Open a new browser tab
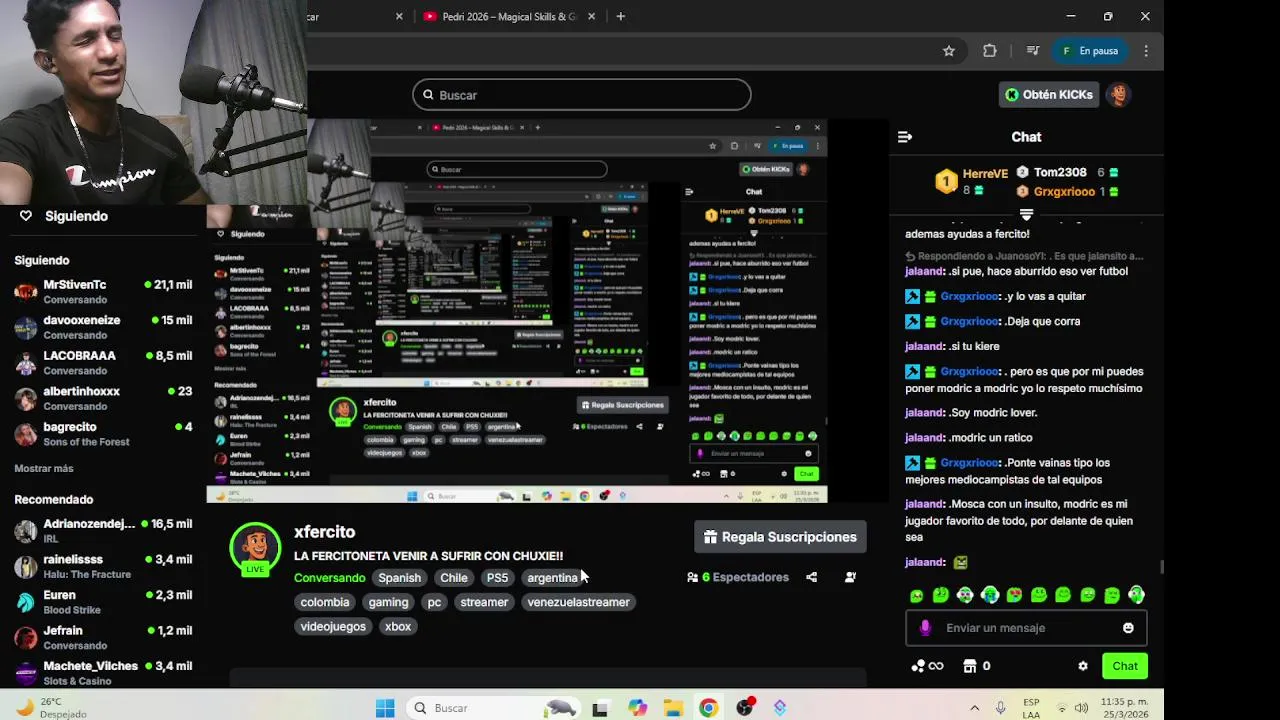 pyautogui.click(x=620, y=17)
